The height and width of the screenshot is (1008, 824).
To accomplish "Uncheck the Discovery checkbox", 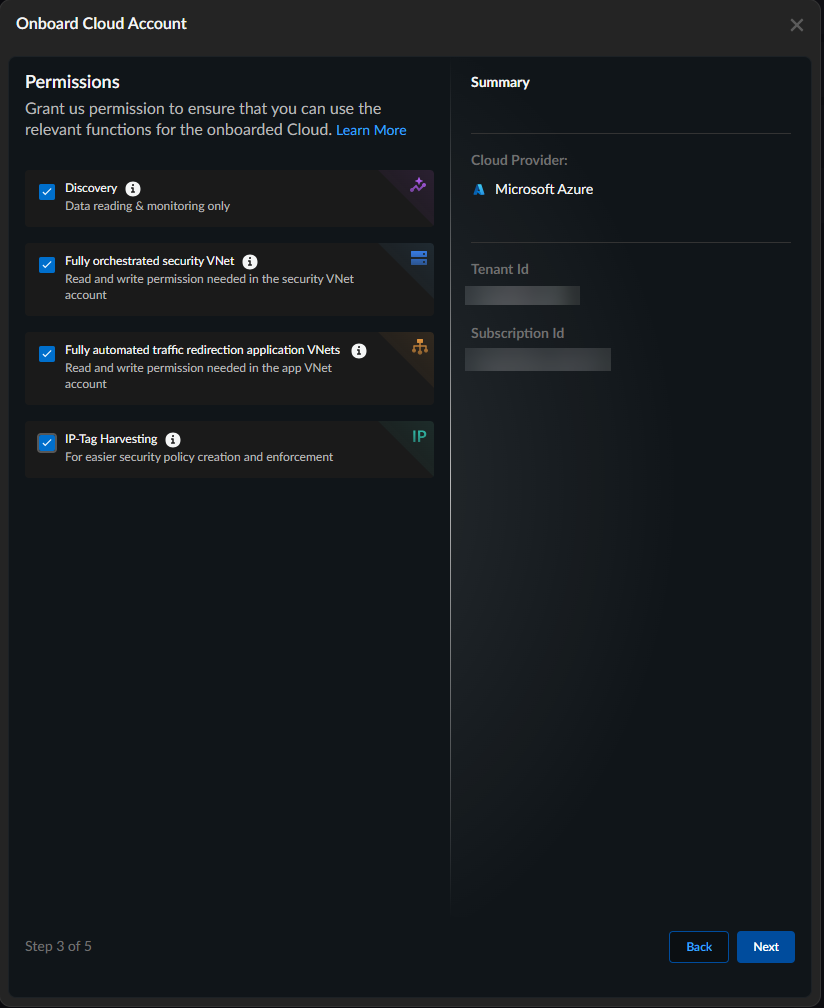I will pos(47,192).
